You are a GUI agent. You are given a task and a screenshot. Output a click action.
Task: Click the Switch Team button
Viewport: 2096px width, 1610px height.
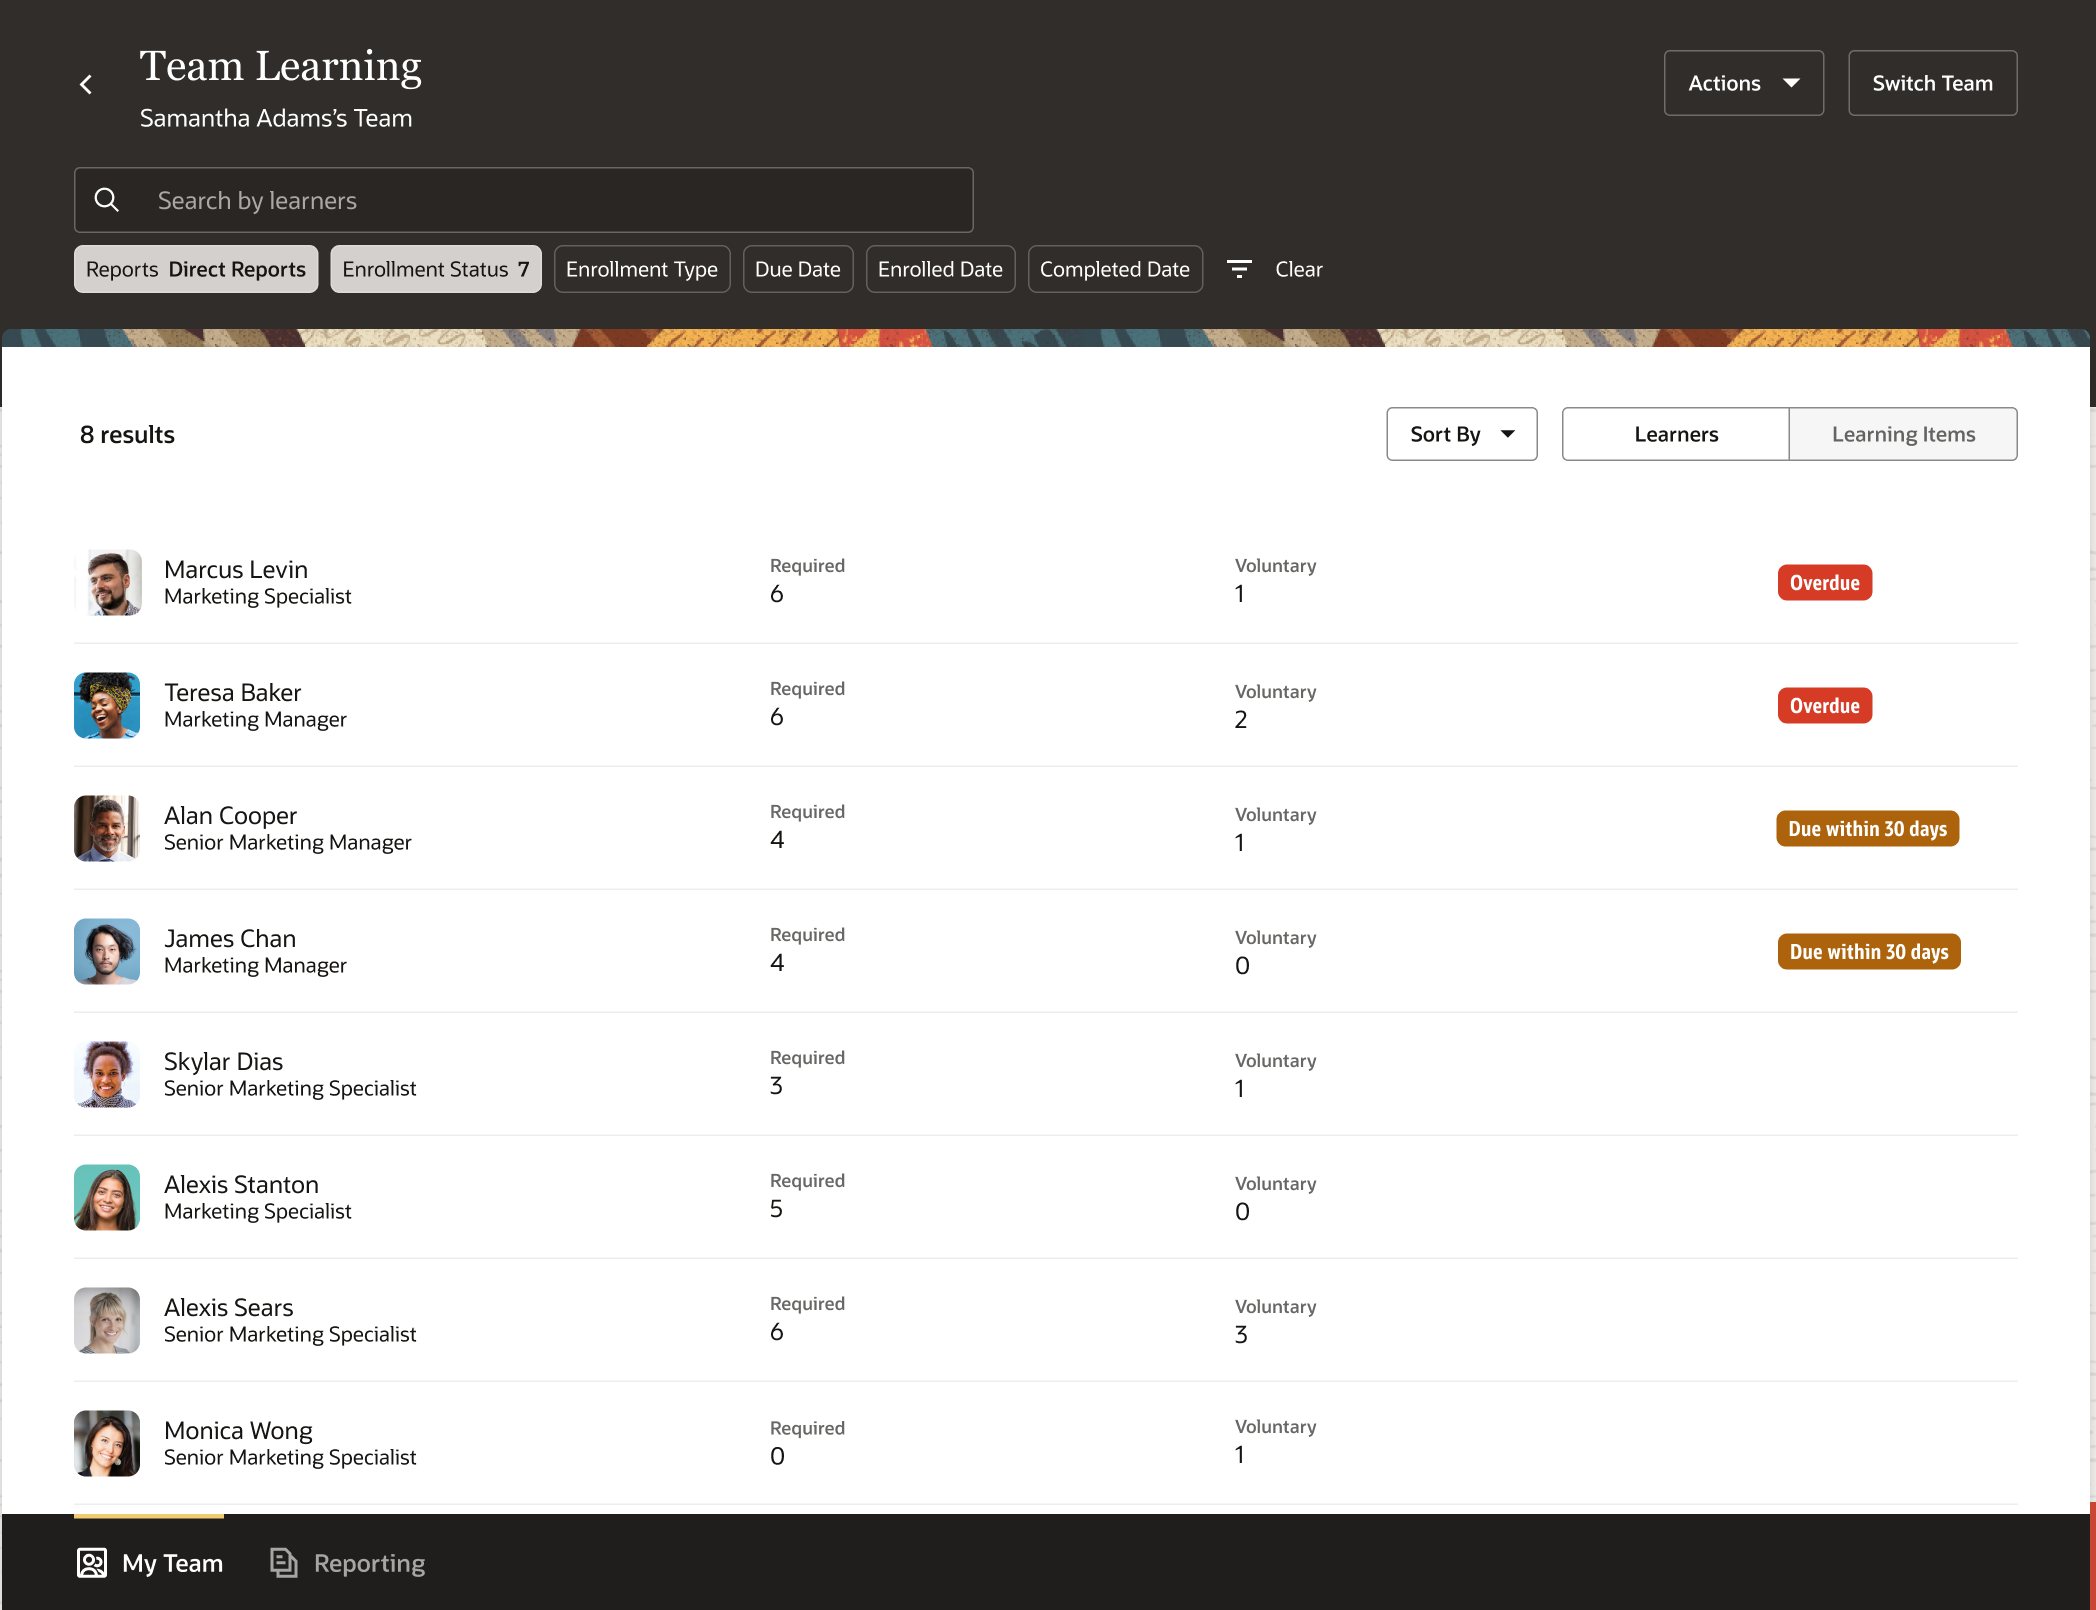(1931, 83)
